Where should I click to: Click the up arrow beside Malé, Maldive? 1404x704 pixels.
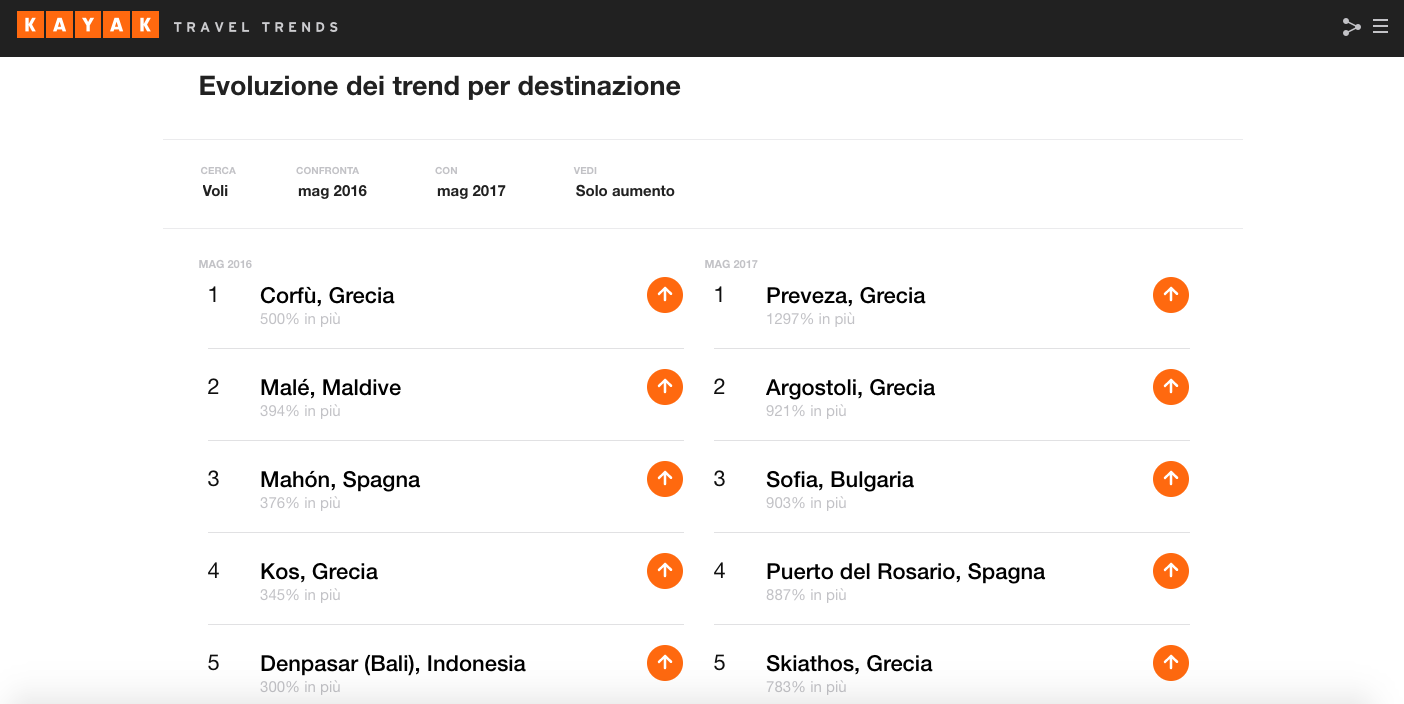coord(665,387)
